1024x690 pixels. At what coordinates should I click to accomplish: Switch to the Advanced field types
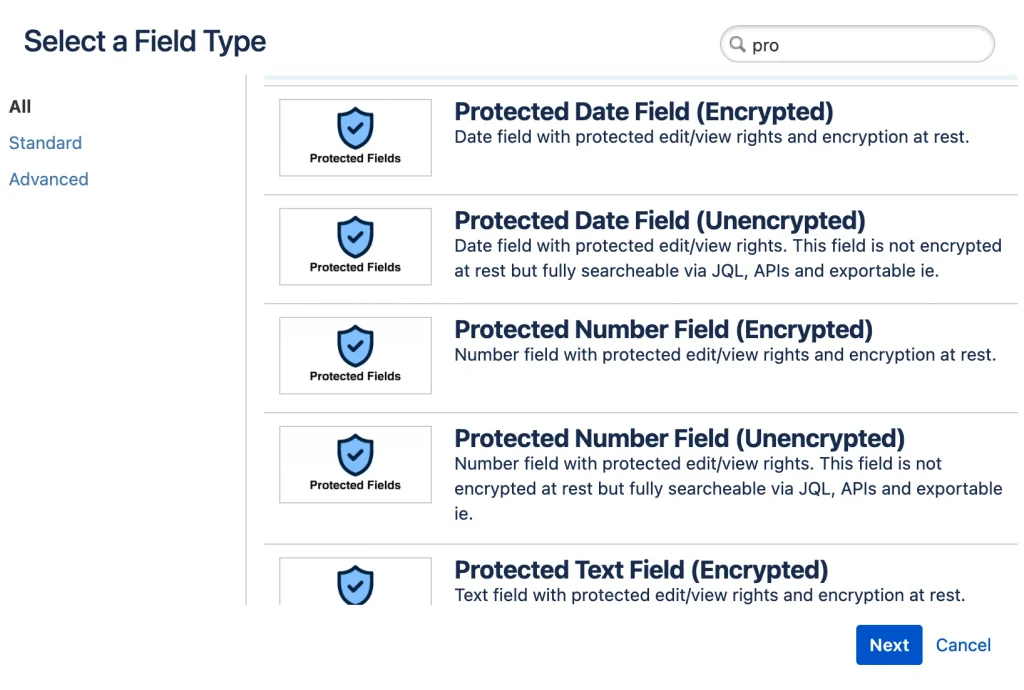pyautogui.click(x=49, y=180)
